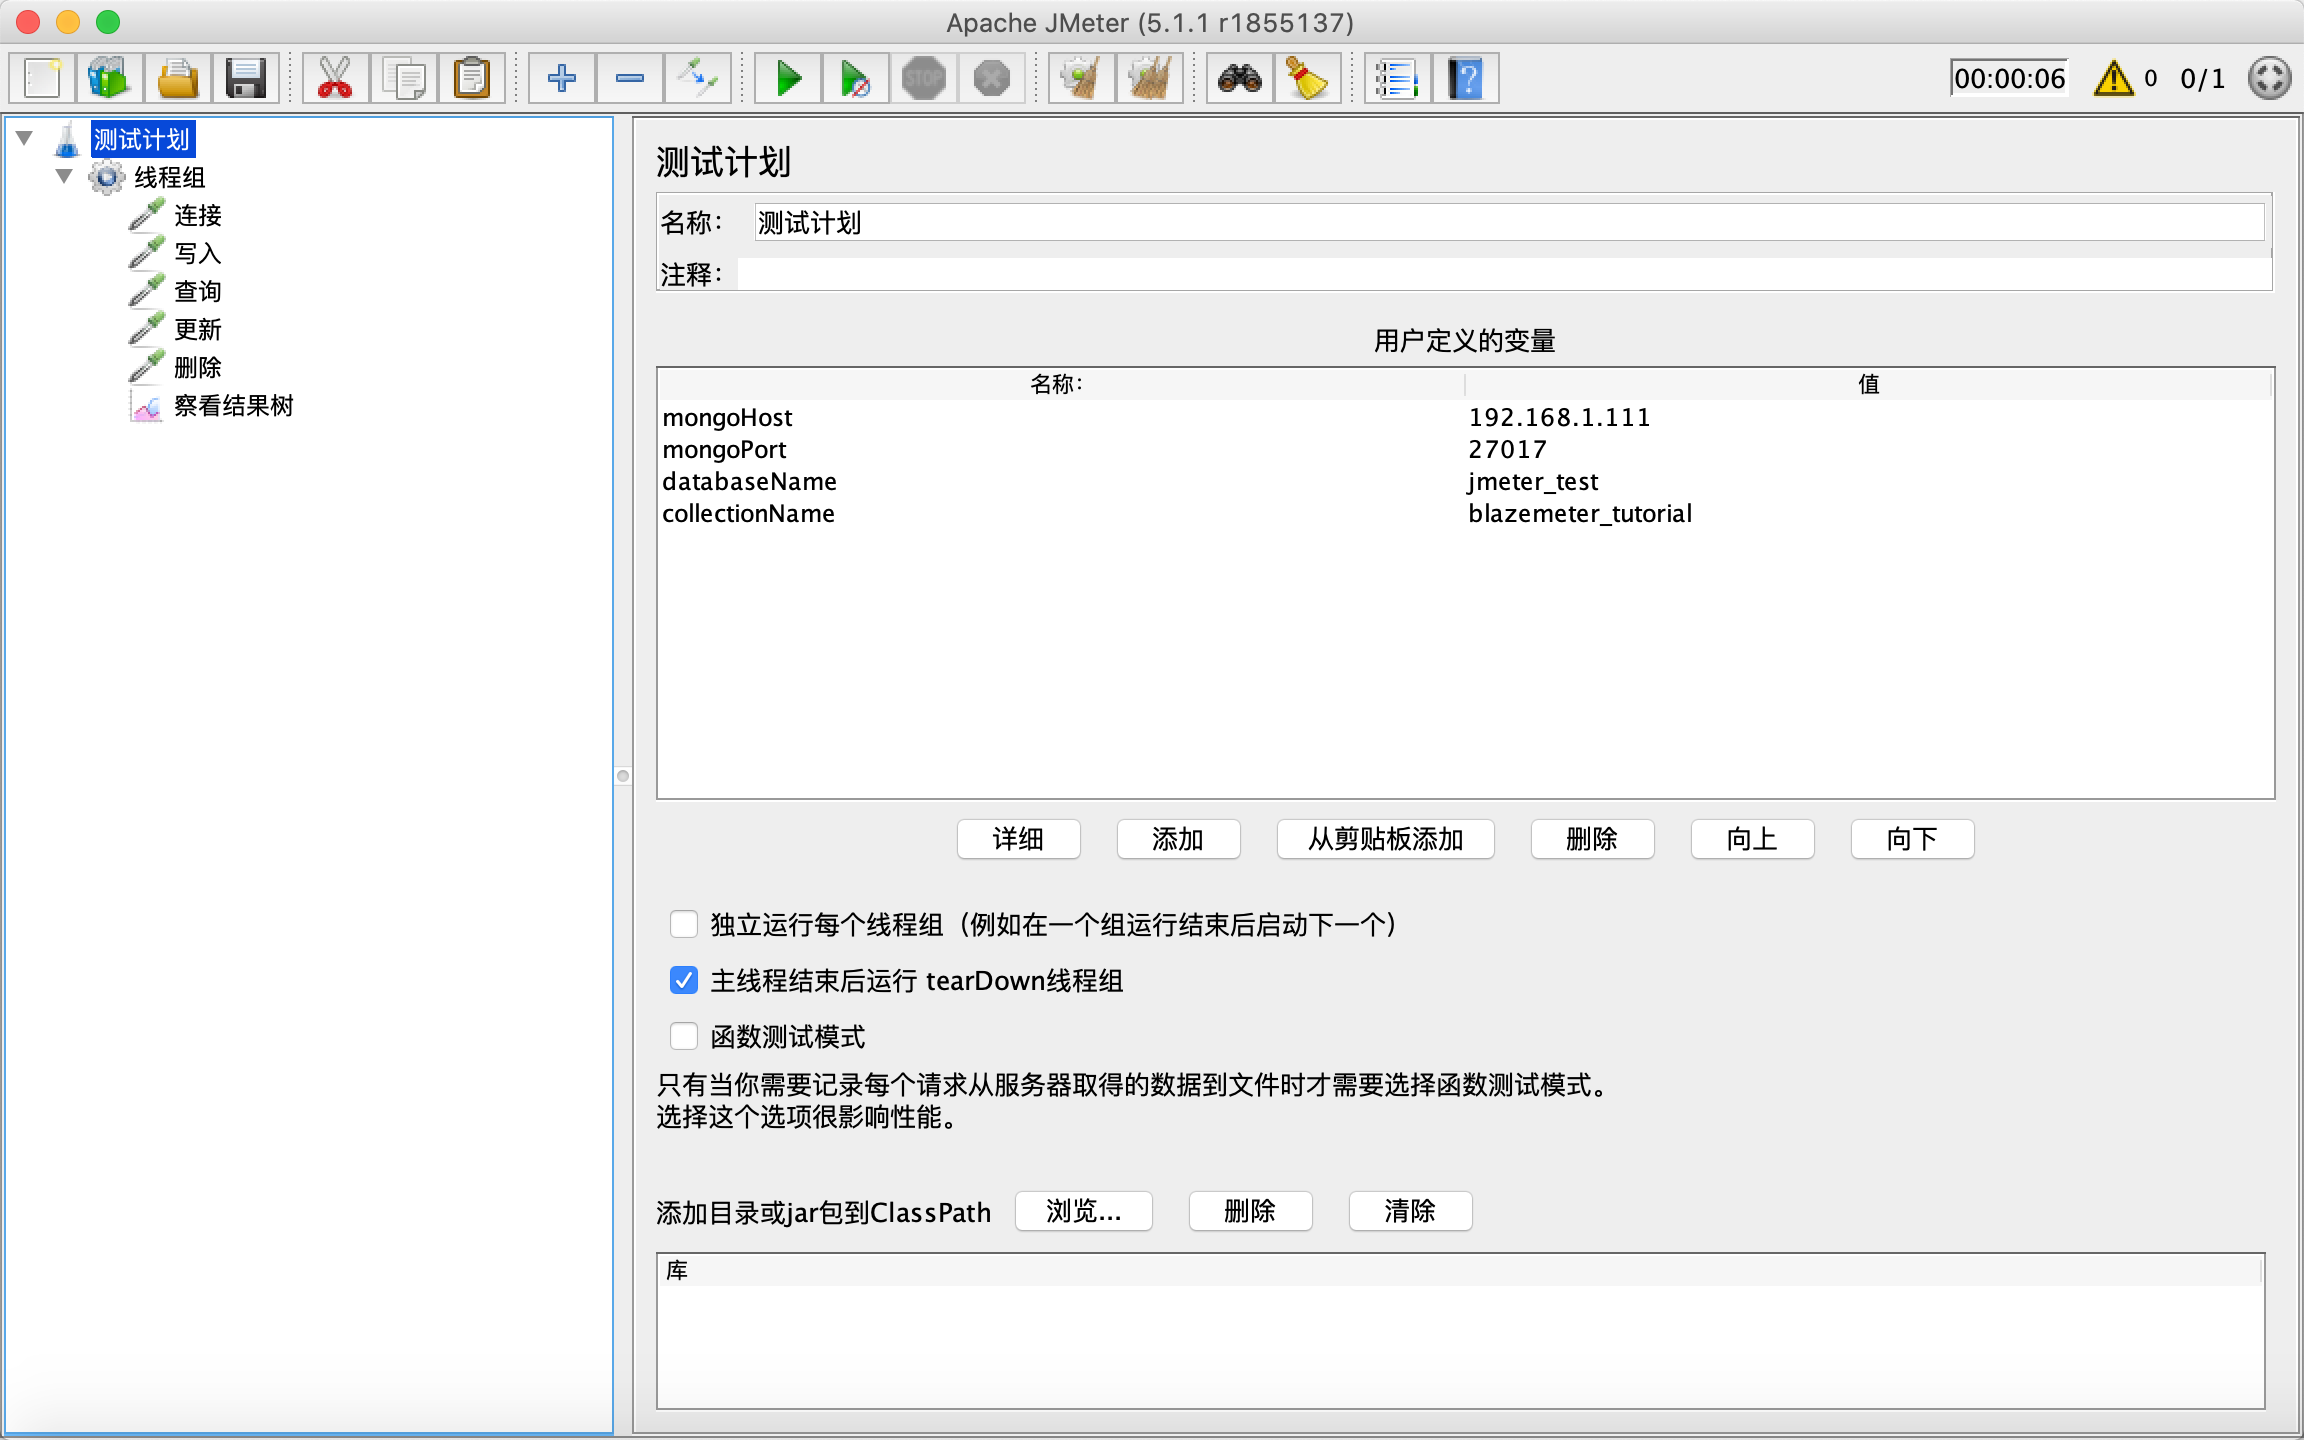Select the 测试计划 root tree node
2304x1440 pixels.
[141, 140]
